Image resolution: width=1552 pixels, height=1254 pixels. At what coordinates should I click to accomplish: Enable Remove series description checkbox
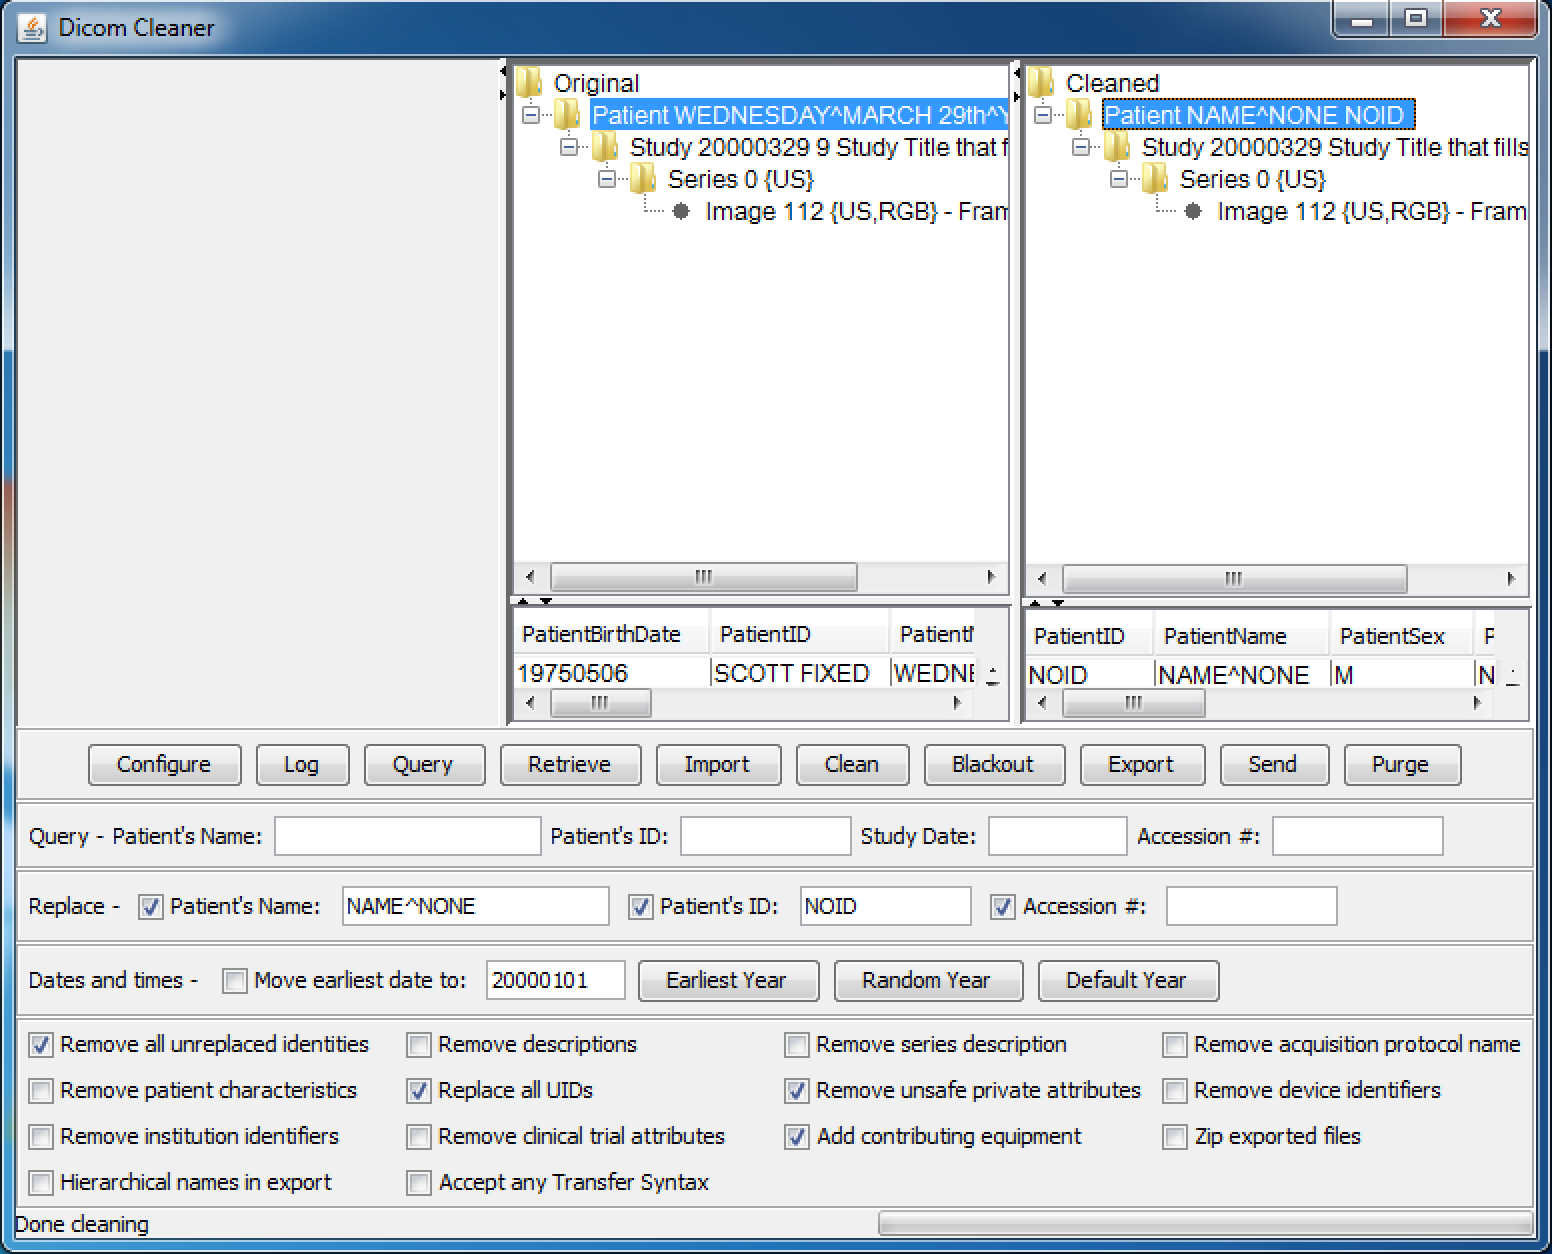(796, 1045)
